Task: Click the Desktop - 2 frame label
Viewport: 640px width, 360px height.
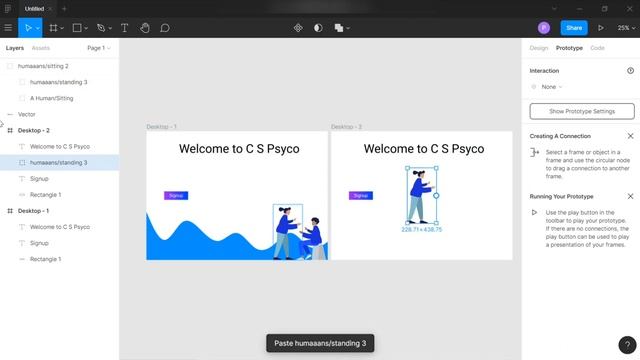Action: coord(347,127)
